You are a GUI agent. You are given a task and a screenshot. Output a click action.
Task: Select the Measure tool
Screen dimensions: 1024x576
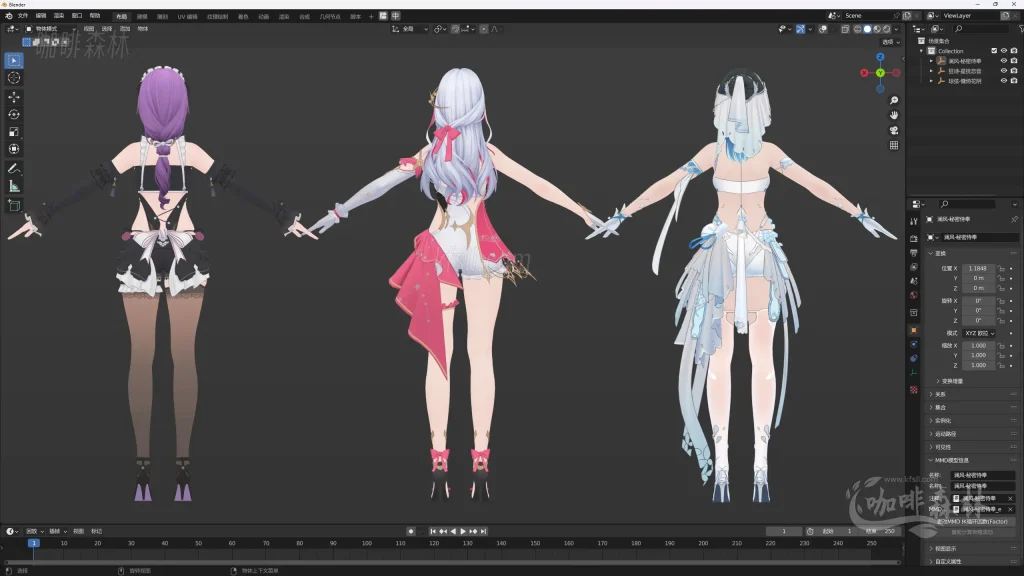point(14,187)
